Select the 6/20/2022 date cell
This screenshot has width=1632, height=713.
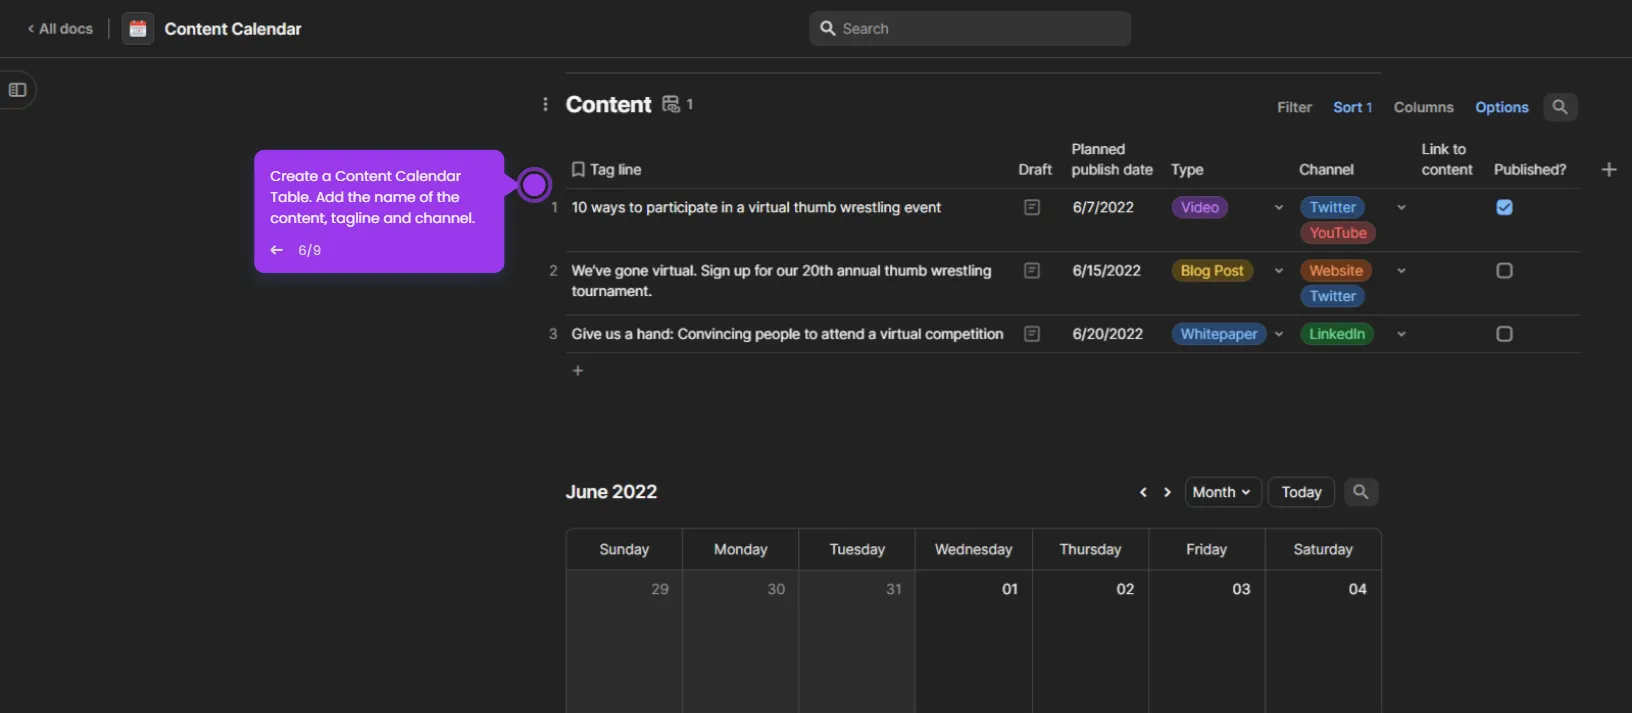point(1107,334)
